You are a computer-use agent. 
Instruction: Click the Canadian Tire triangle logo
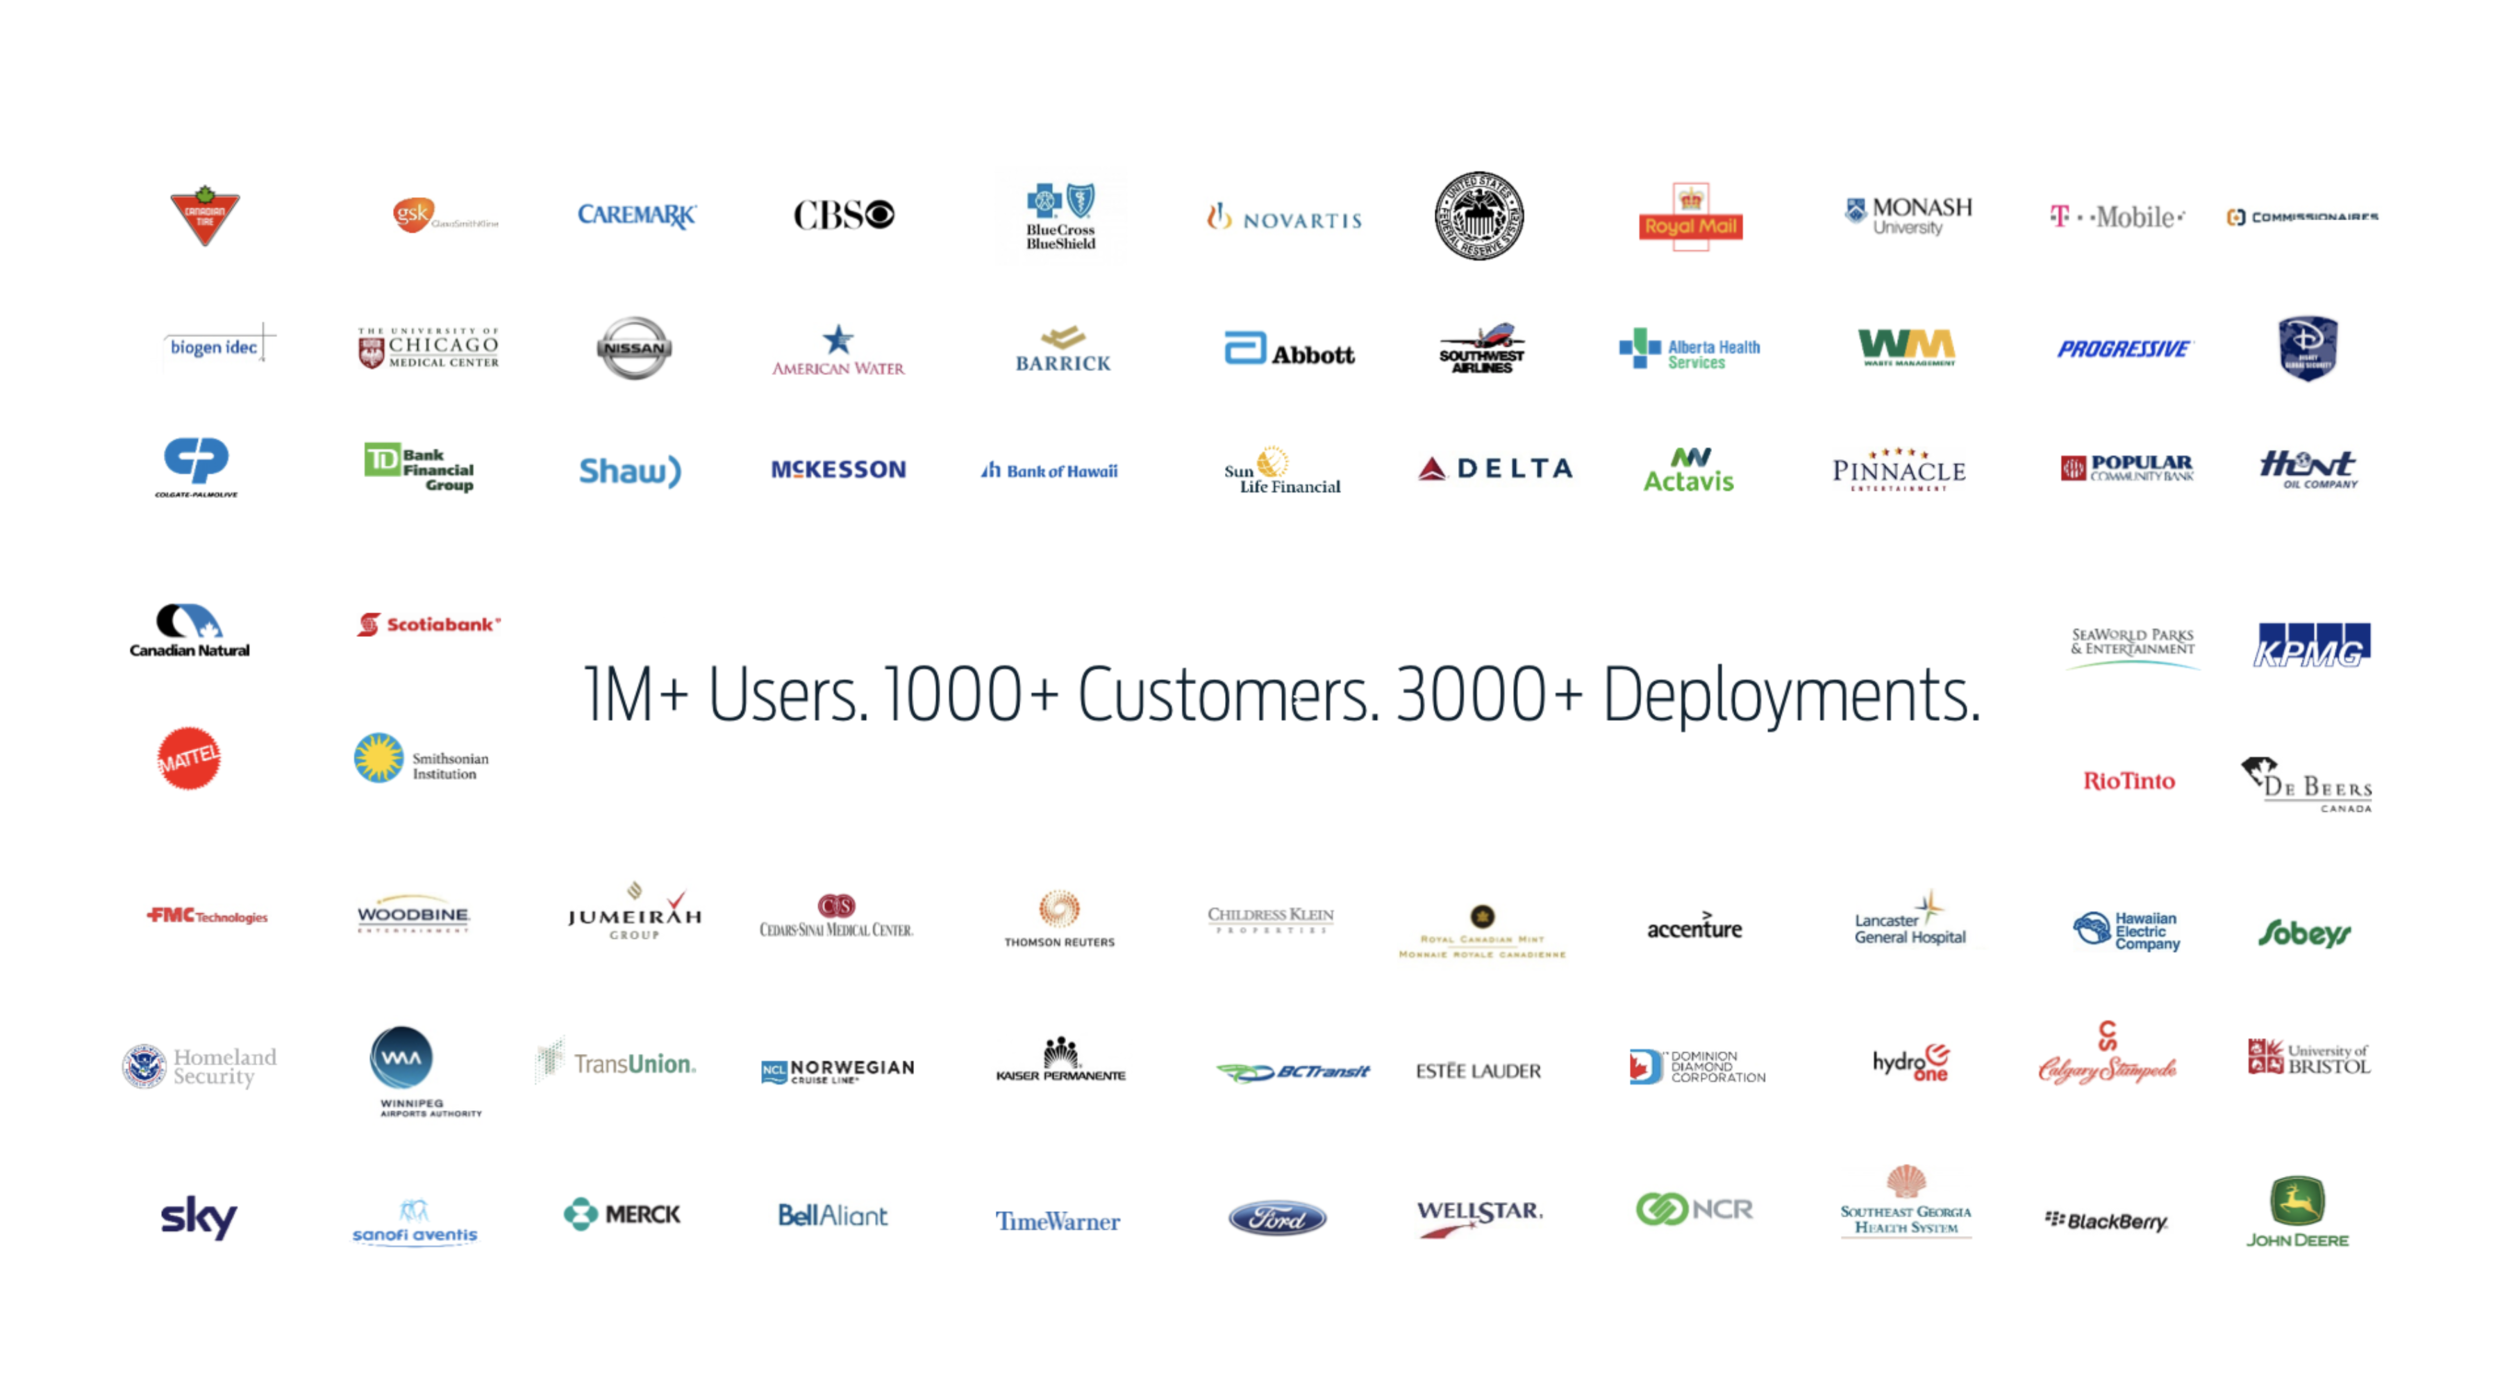coord(204,215)
